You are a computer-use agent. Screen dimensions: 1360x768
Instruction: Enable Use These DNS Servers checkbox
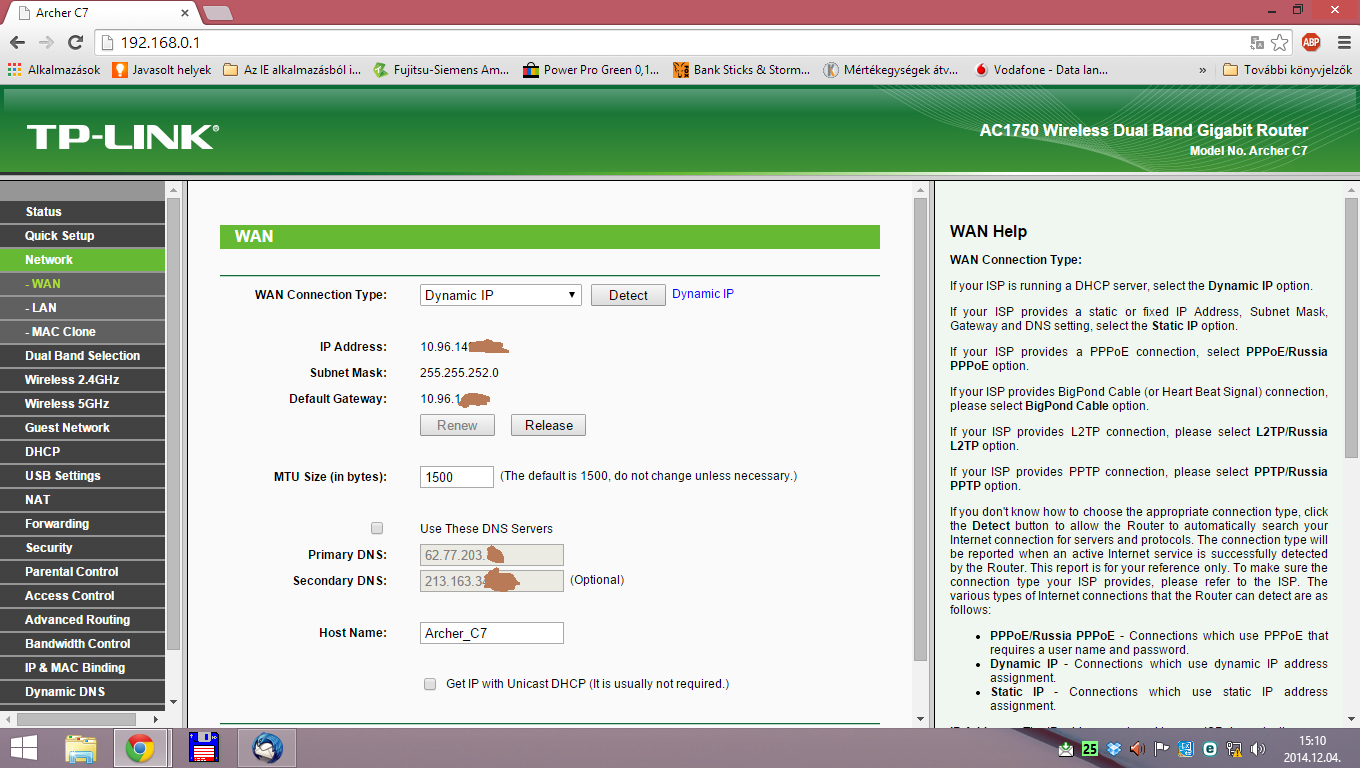click(x=377, y=528)
